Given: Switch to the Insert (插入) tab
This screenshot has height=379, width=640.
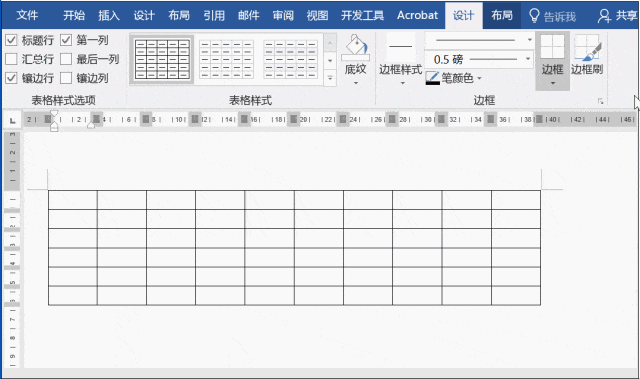Looking at the screenshot, I should [109, 16].
